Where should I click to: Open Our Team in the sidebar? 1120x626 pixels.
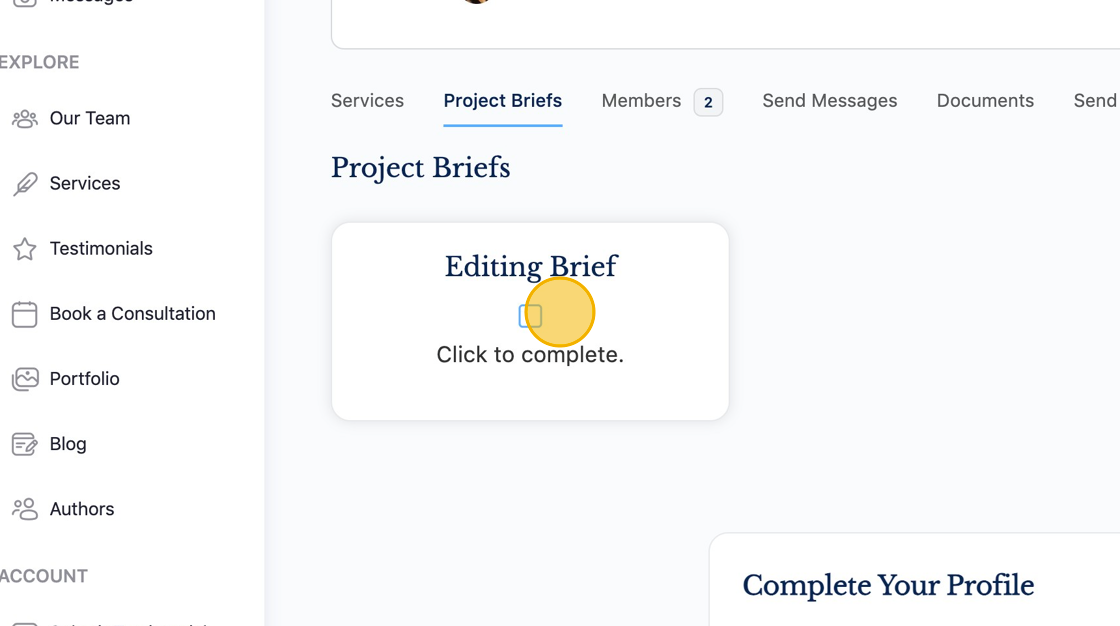click(90, 118)
